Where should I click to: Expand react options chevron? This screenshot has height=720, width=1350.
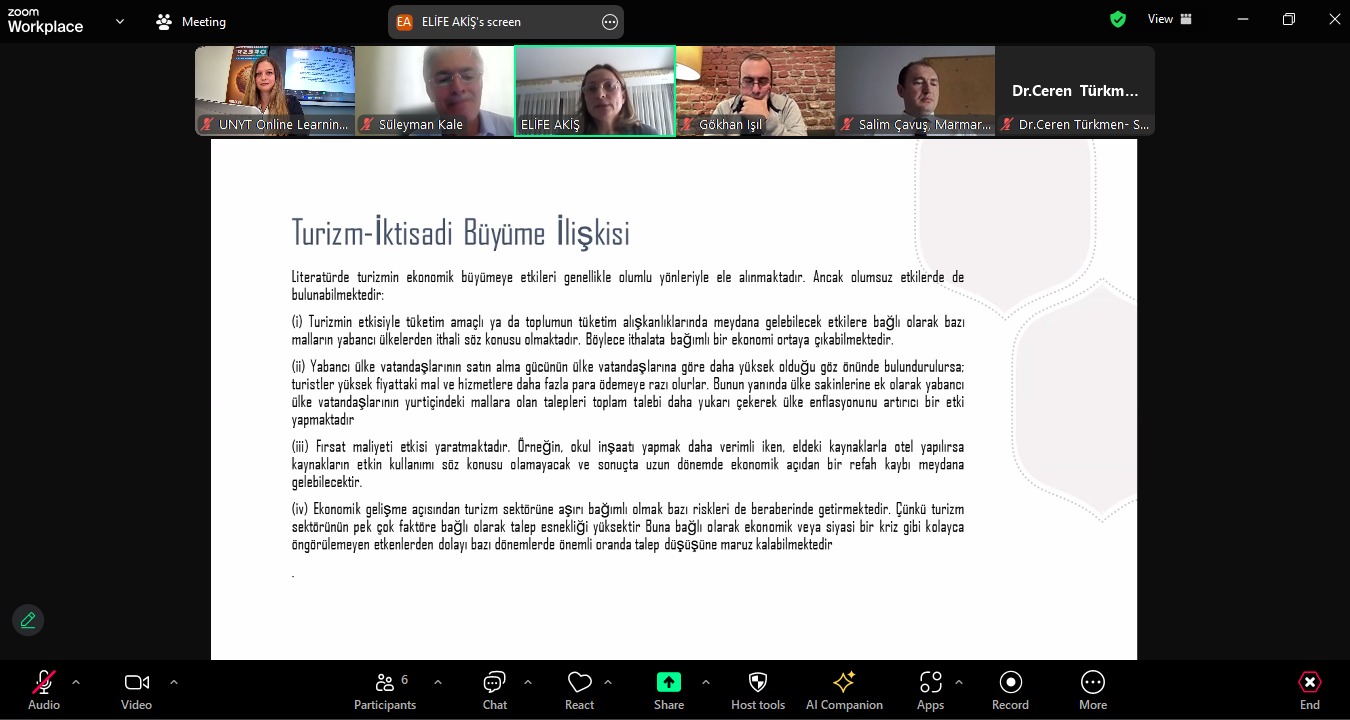pyautogui.click(x=608, y=682)
